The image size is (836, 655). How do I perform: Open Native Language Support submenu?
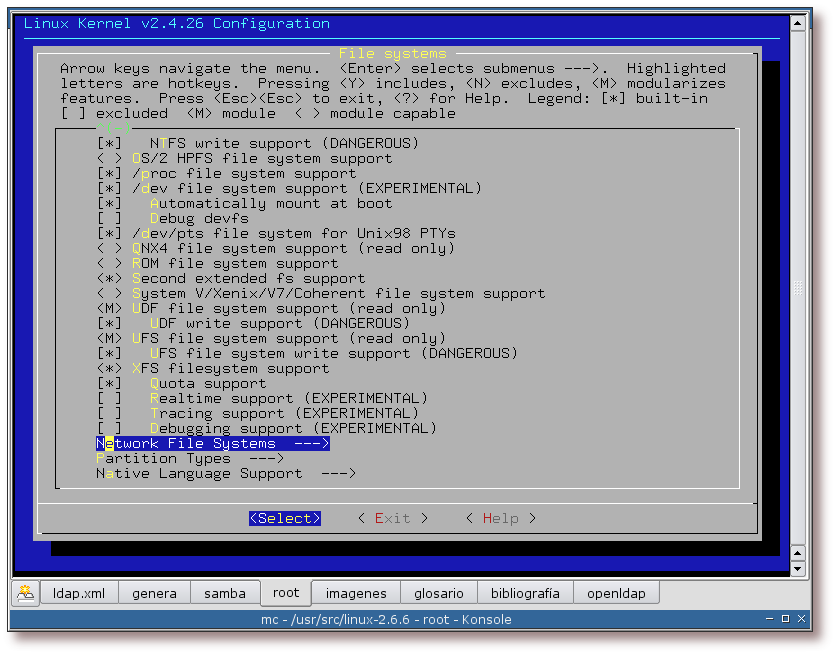[226, 473]
